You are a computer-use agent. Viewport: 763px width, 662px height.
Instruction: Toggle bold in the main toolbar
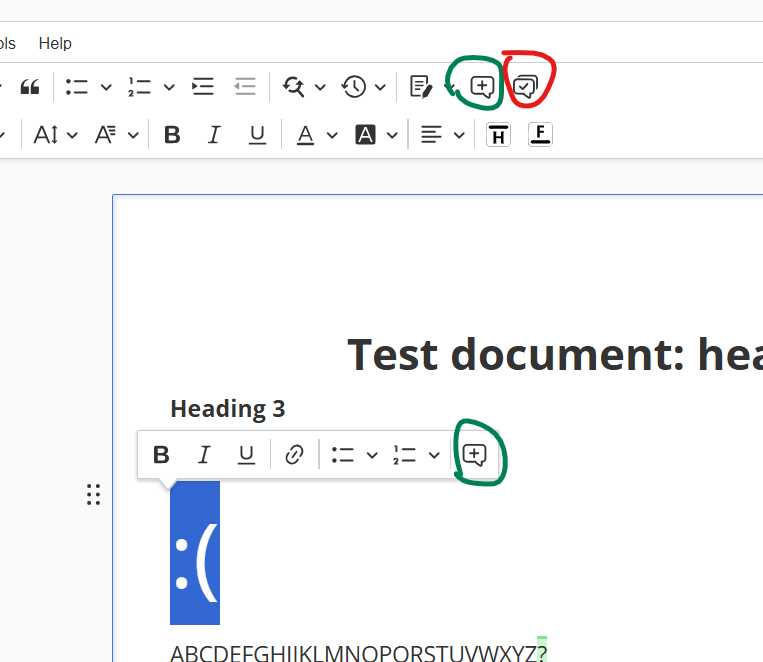point(172,135)
